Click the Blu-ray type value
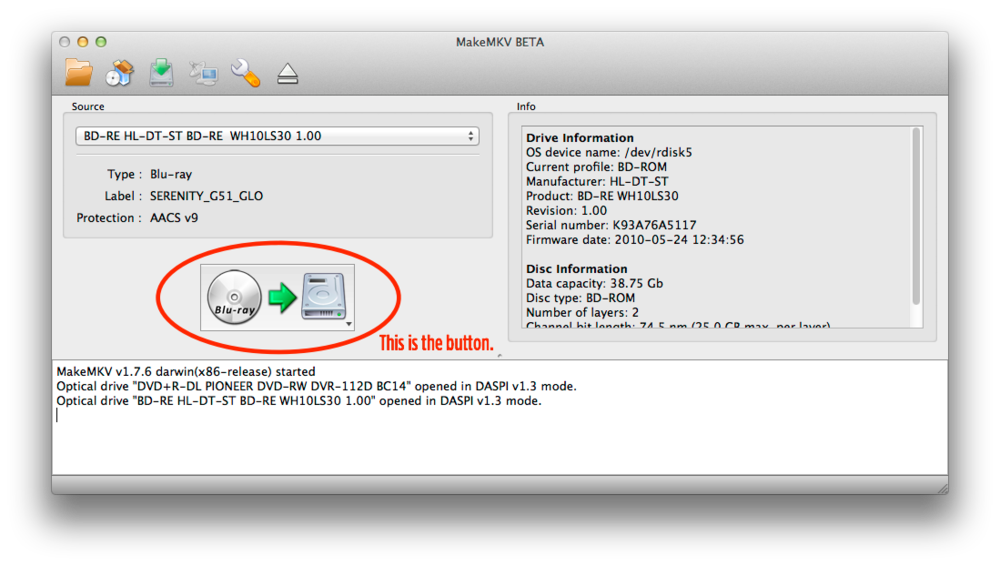Viewport: 1000px width, 566px height. click(171, 174)
